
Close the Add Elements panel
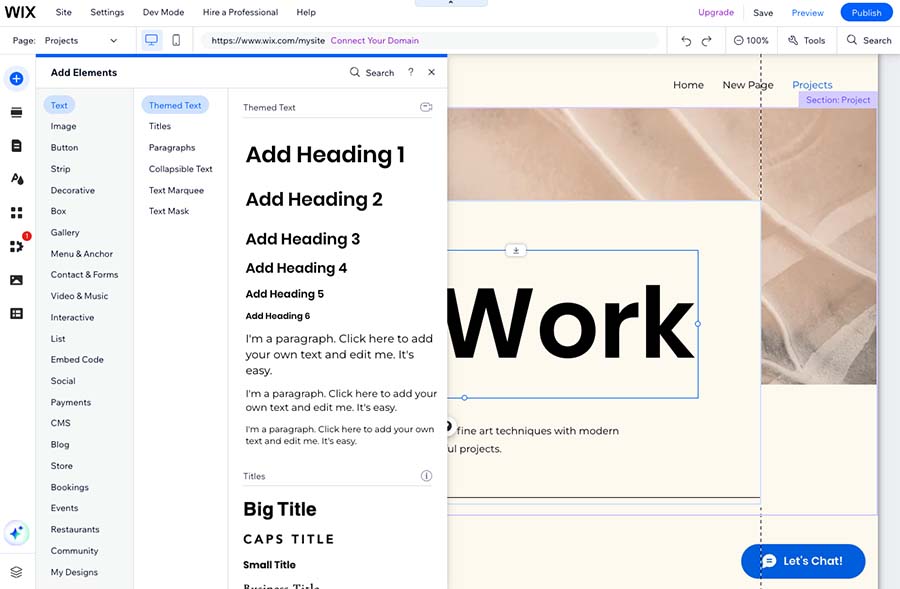pos(432,72)
